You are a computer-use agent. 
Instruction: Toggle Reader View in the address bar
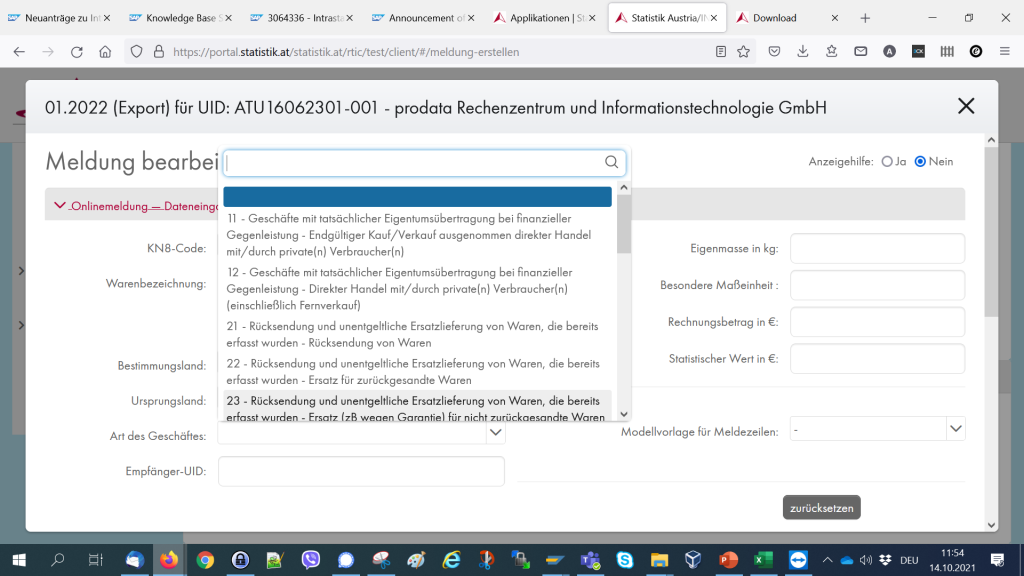click(x=719, y=52)
